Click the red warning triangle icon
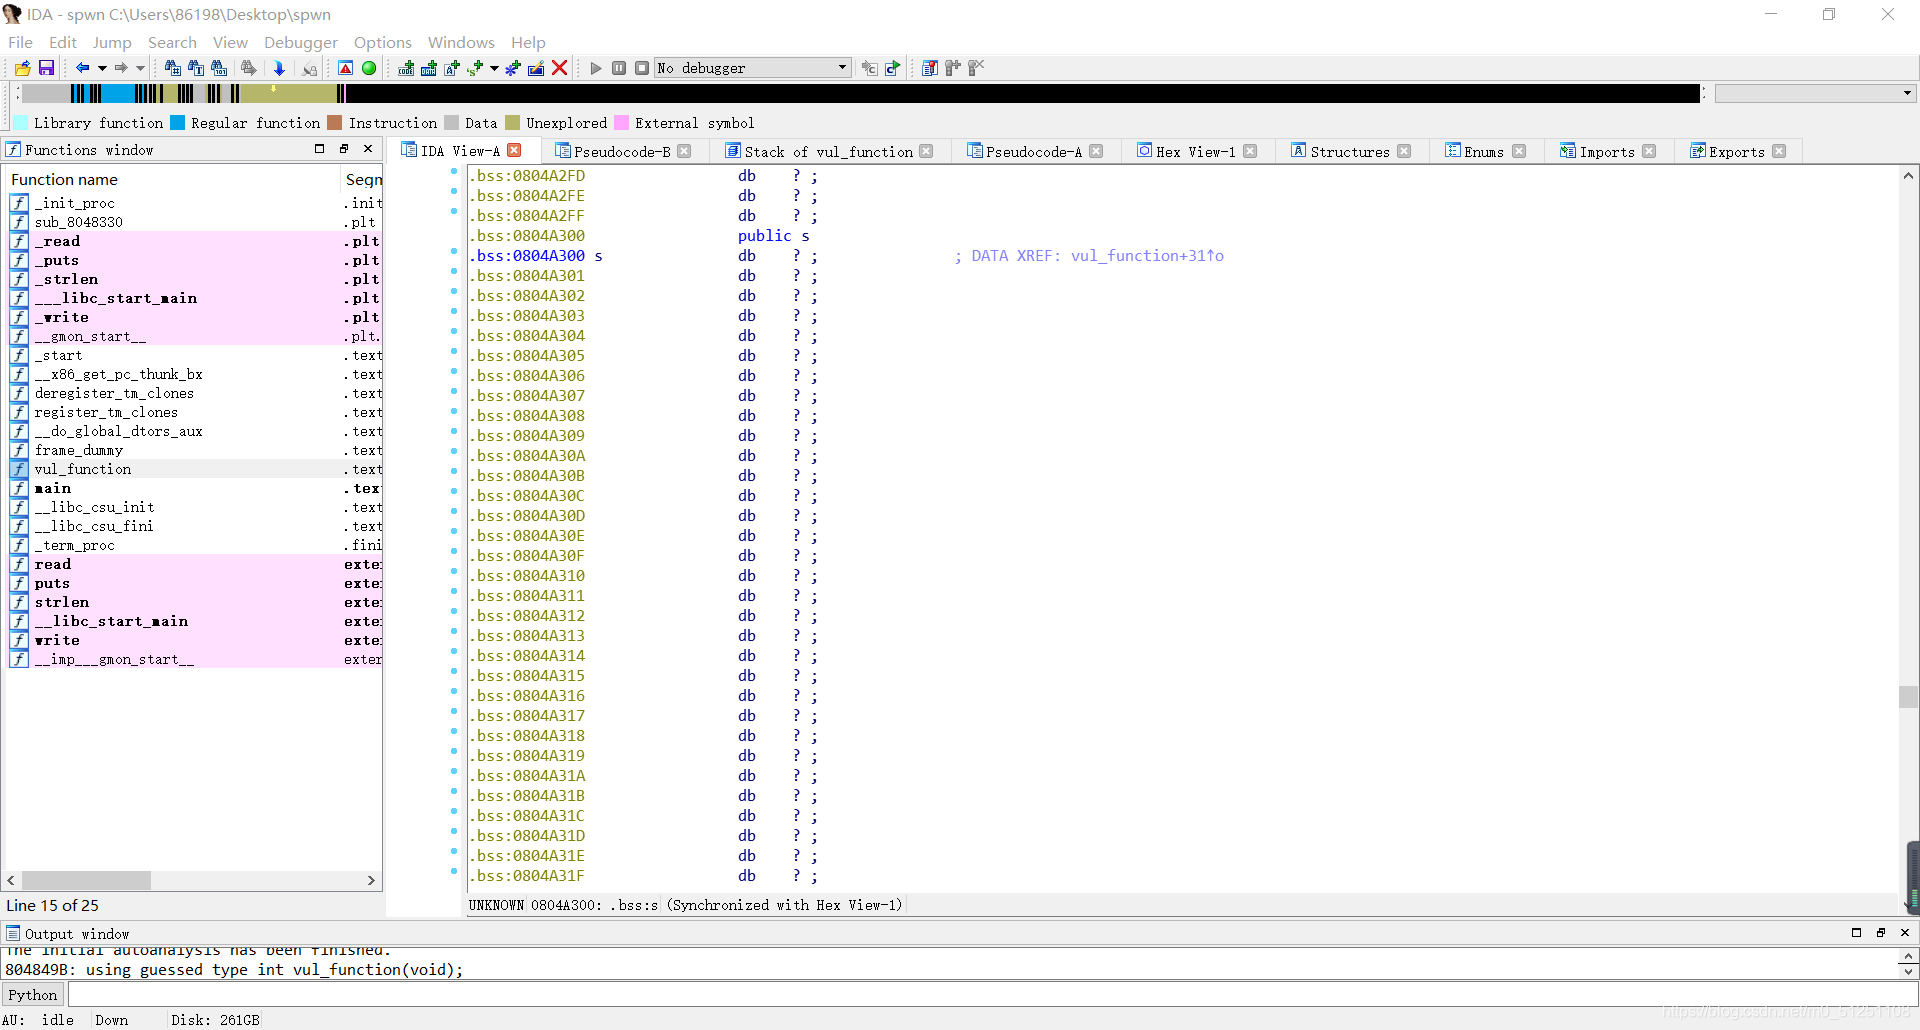Image resolution: width=1920 pixels, height=1030 pixels. (x=345, y=68)
